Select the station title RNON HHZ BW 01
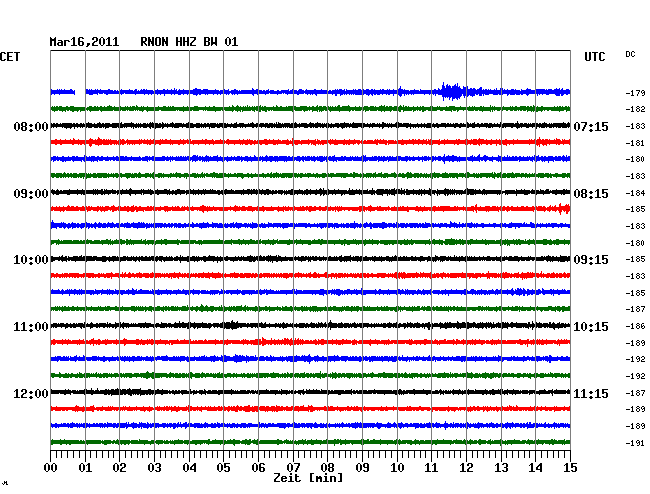 (189, 42)
